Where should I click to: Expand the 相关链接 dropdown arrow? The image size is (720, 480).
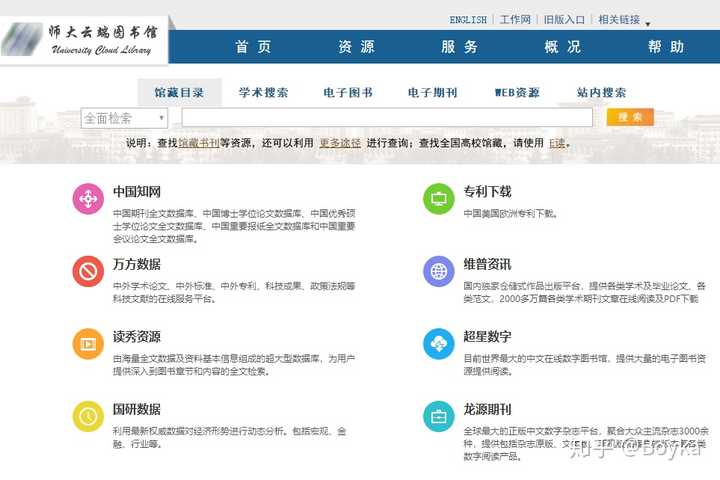pyautogui.click(x=648, y=23)
